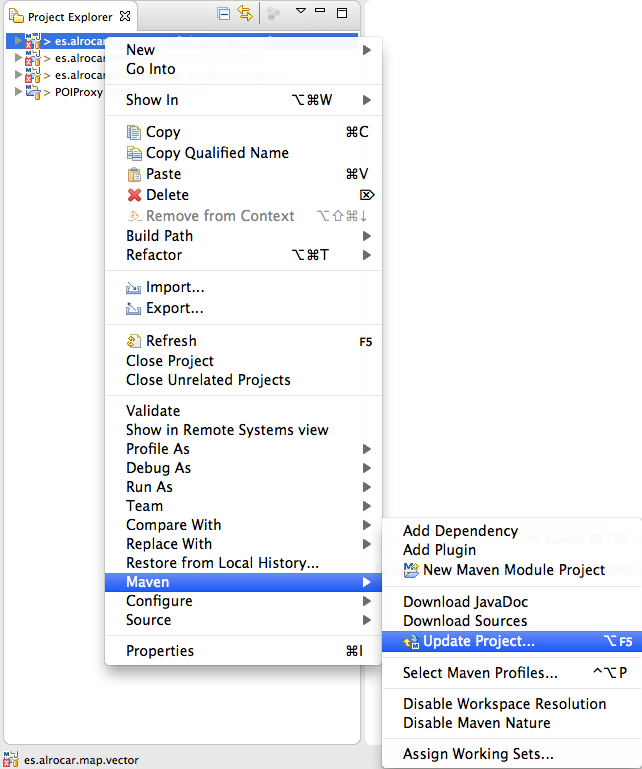Image resolution: width=642 pixels, height=769 pixels.
Task: Click Collapse All icon in Project Explorer toolbar
Action: 224,14
